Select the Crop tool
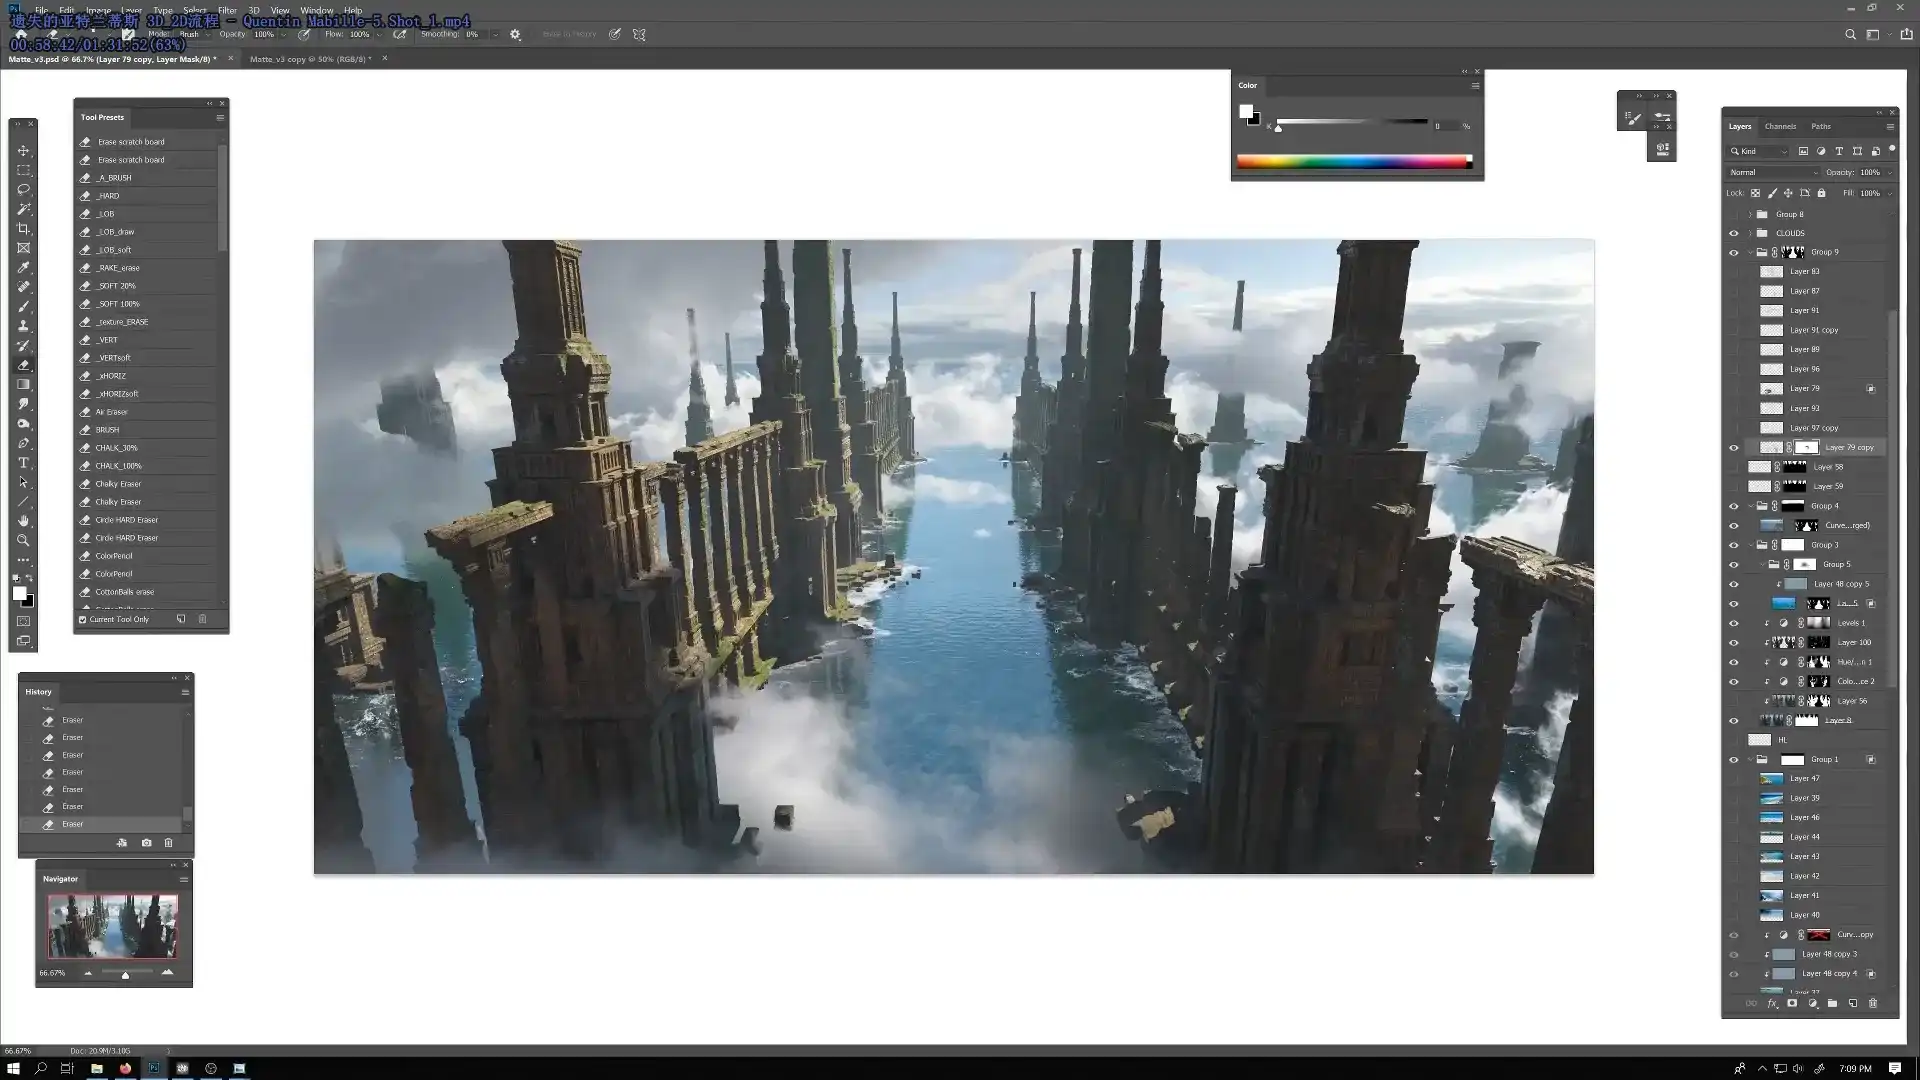 tap(23, 229)
